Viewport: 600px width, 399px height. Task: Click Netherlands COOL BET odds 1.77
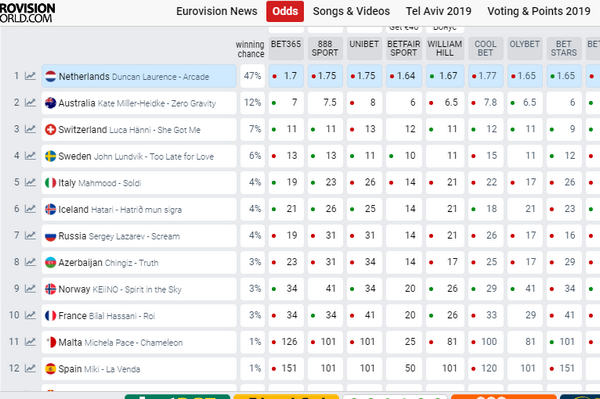(486, 76)
